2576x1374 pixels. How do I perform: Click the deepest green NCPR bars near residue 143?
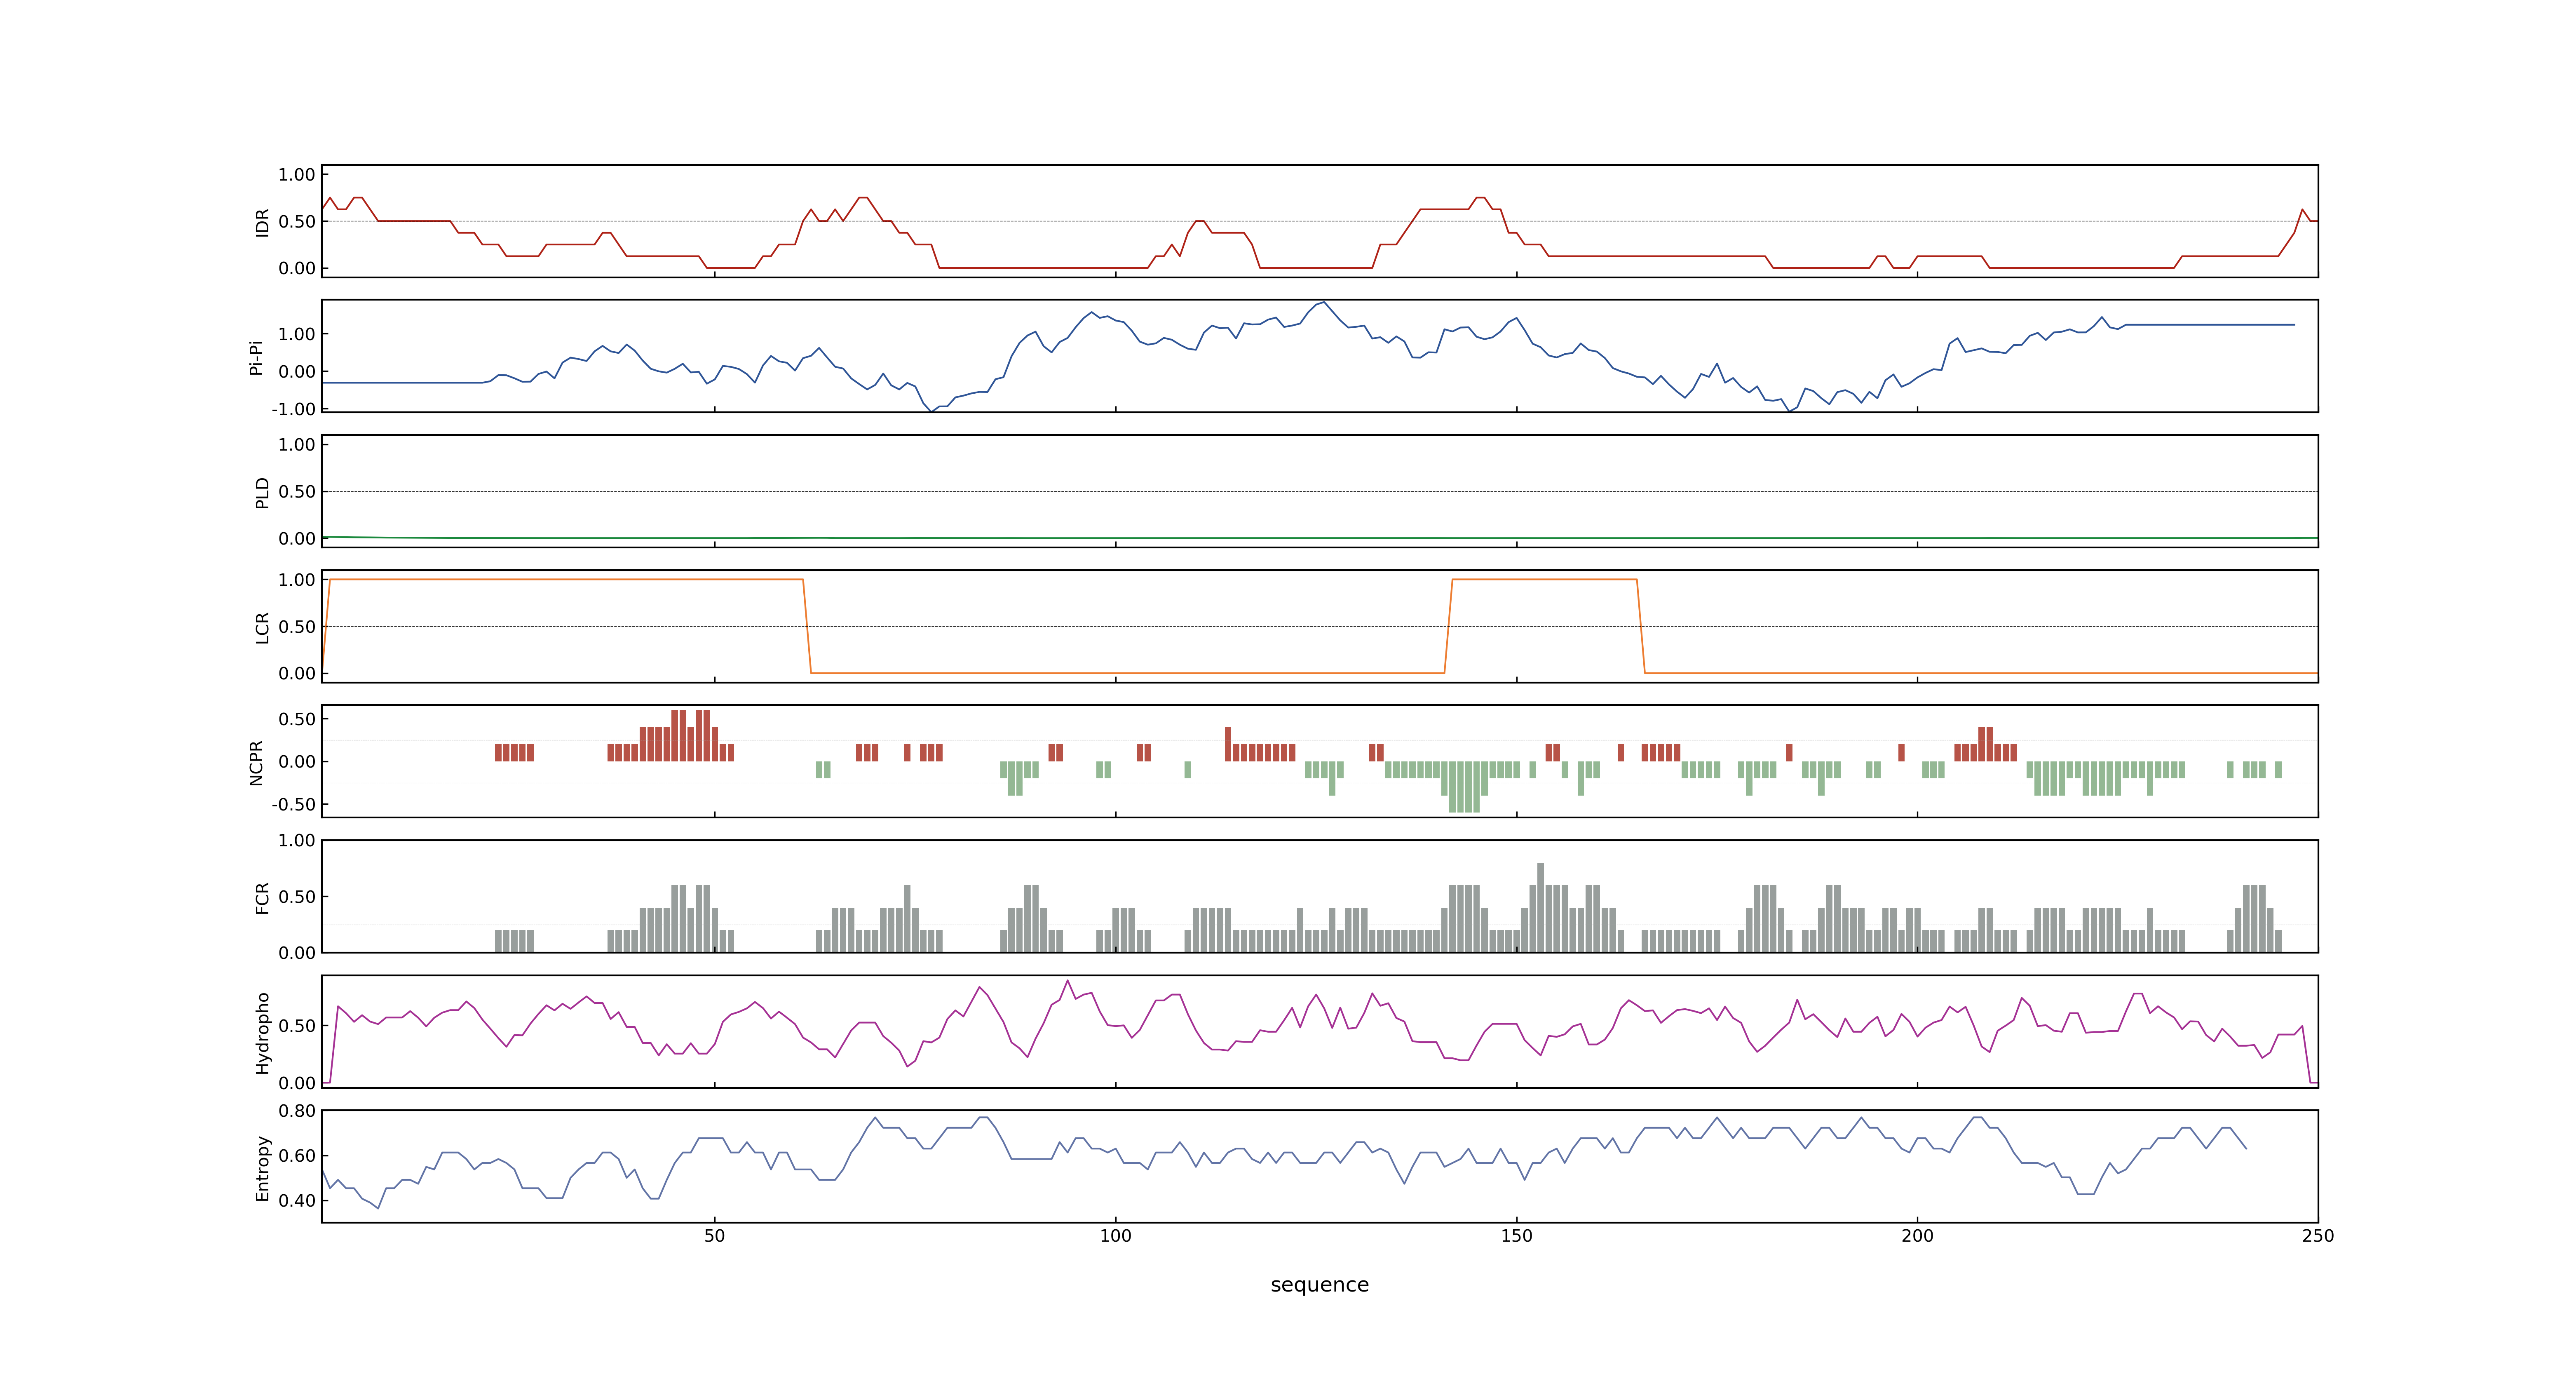1464,787
